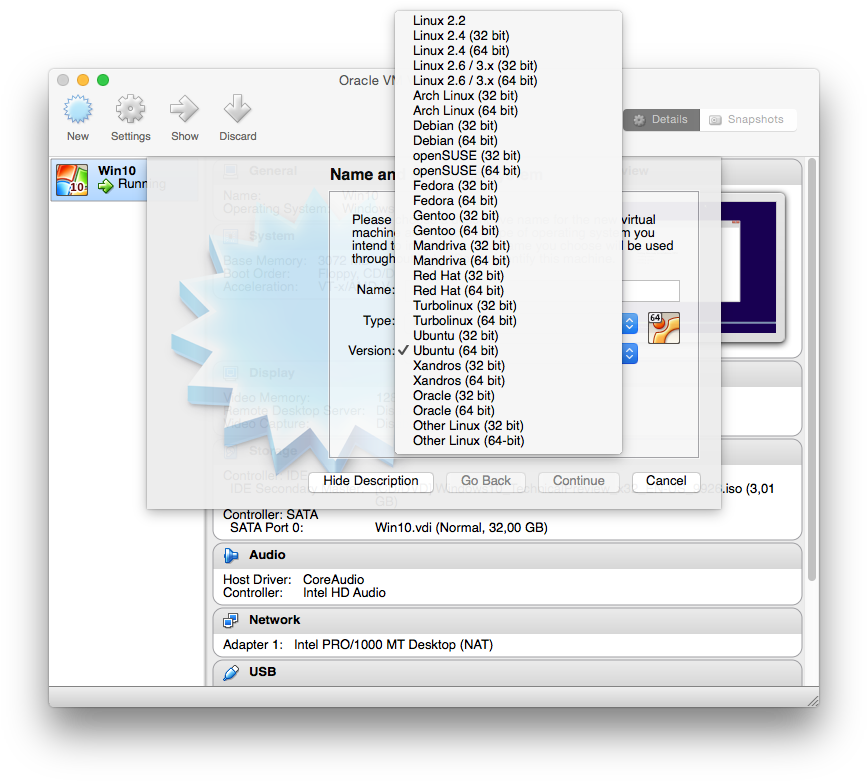The image size is (867, 781).
Task: Click the New virtual machine icon
Action: point(77,110)
